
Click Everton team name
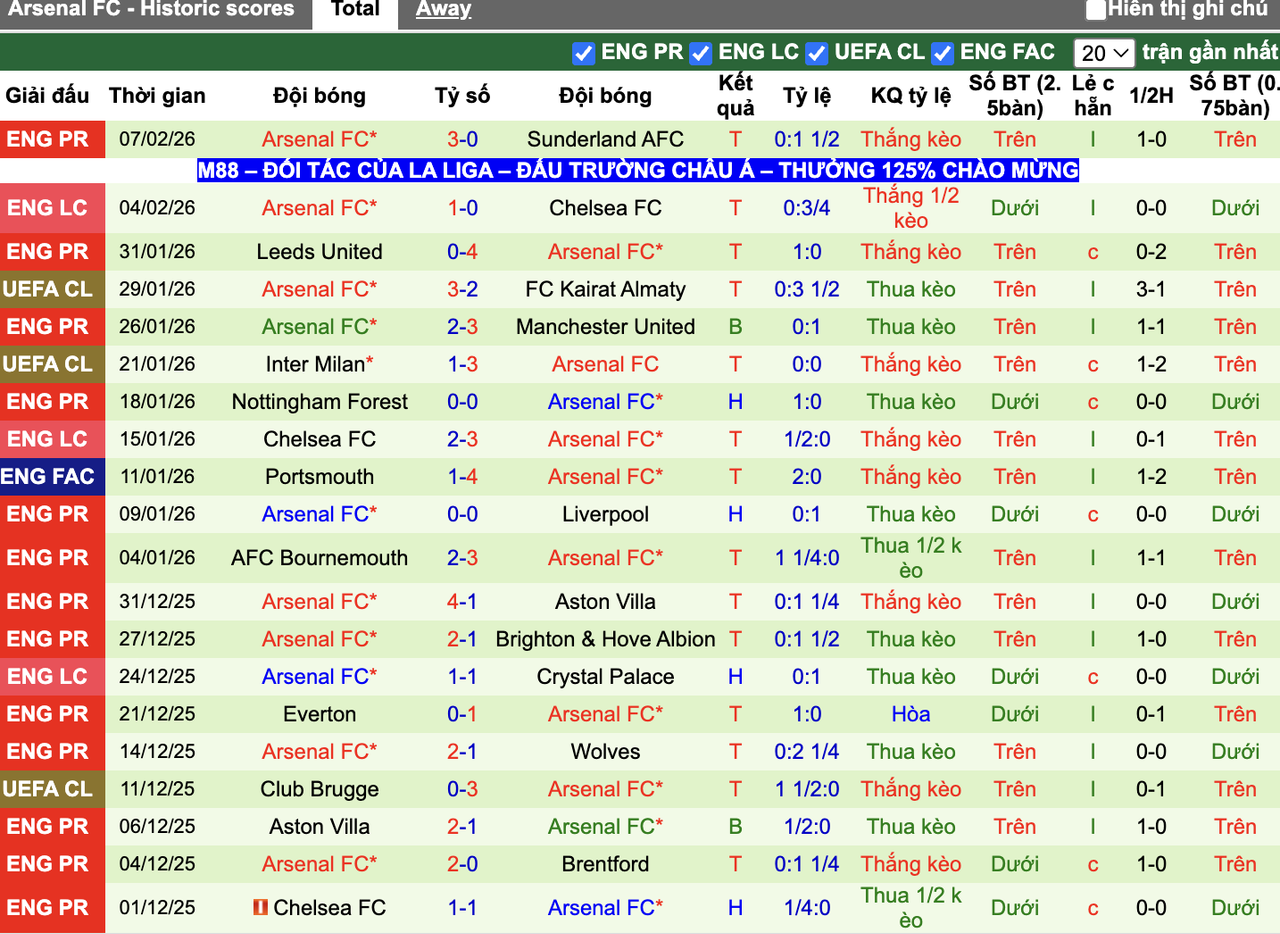319,715
